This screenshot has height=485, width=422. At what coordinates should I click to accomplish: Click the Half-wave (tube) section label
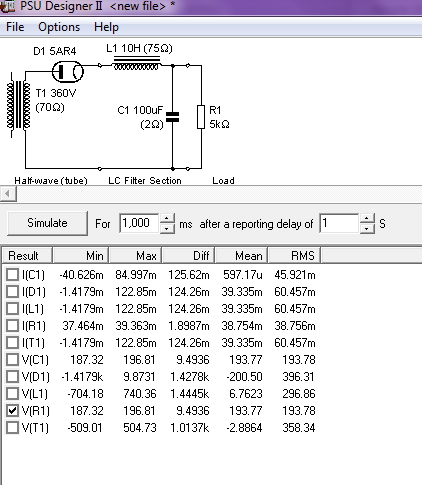pos(51,181)
